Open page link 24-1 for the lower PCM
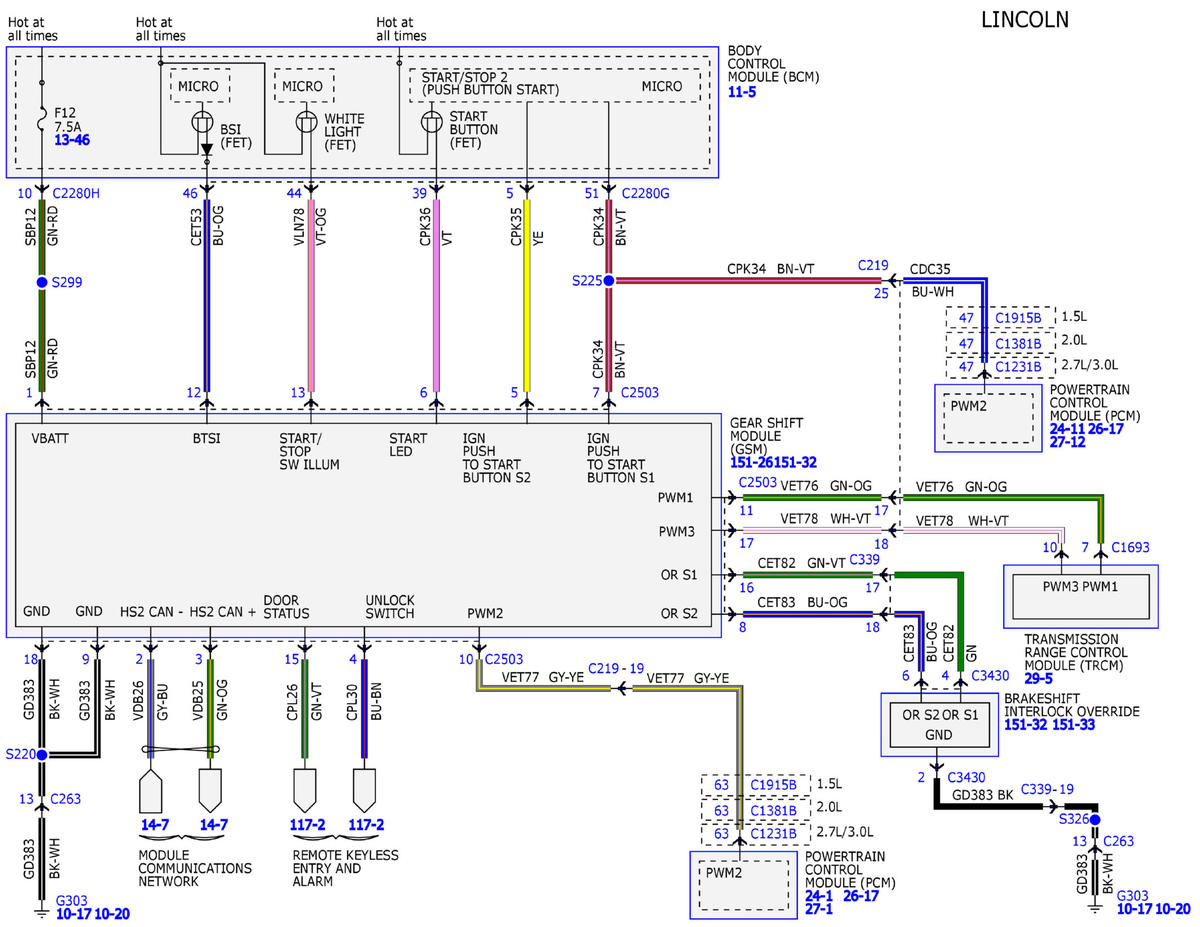The height and width of the screenshot is (927, 1200). 820,896
